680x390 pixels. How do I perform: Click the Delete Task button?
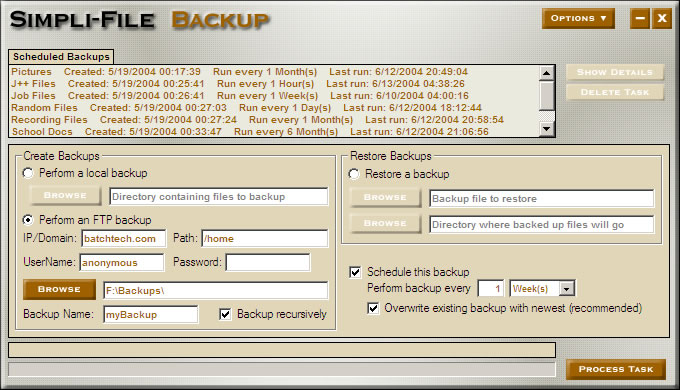tap(615, 92)
